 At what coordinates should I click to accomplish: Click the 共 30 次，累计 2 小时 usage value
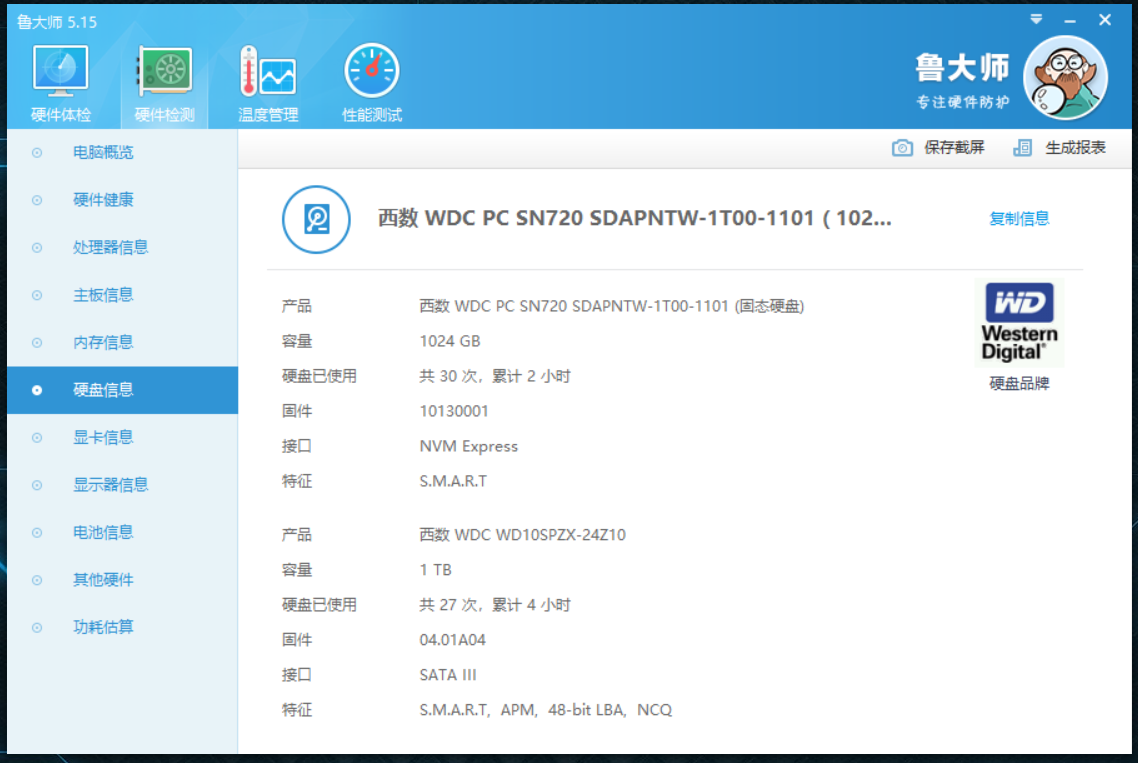(x=495, y=376)
